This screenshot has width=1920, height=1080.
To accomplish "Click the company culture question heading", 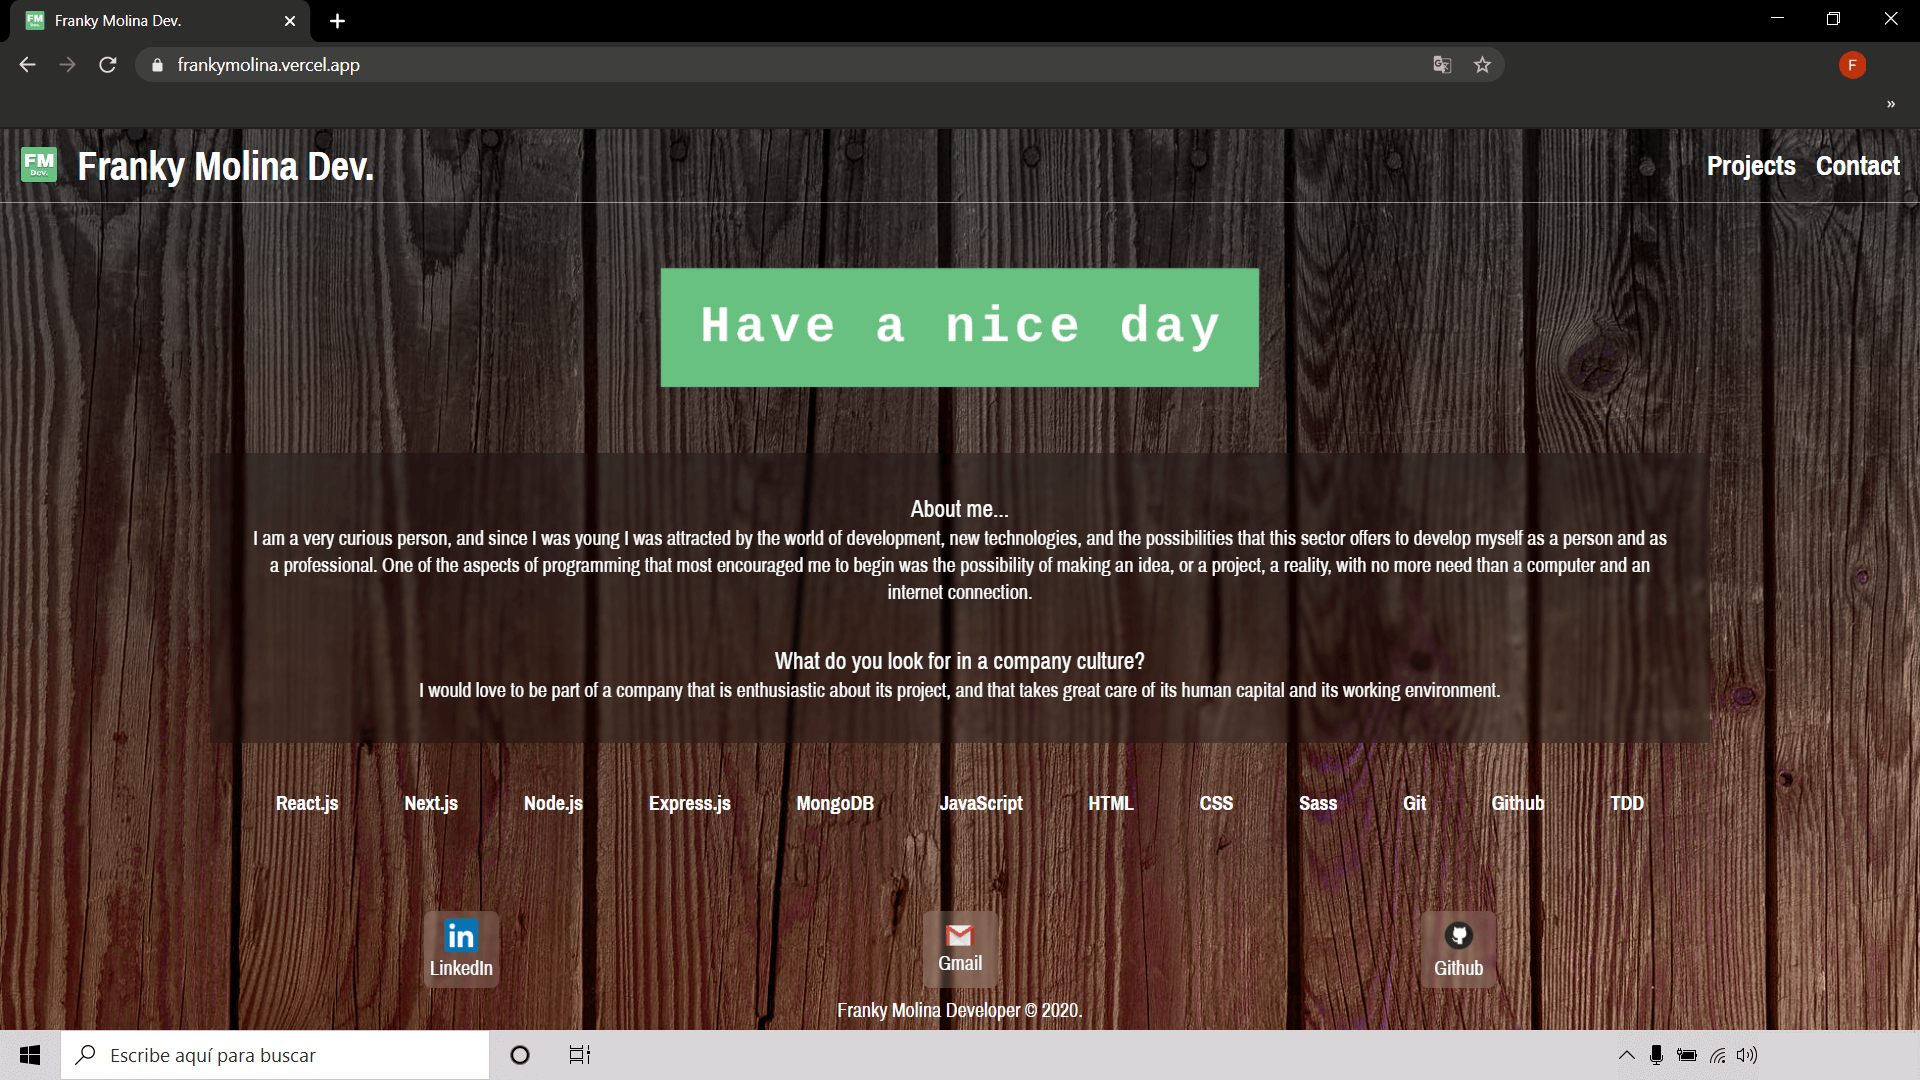I will tap(960, 661).
